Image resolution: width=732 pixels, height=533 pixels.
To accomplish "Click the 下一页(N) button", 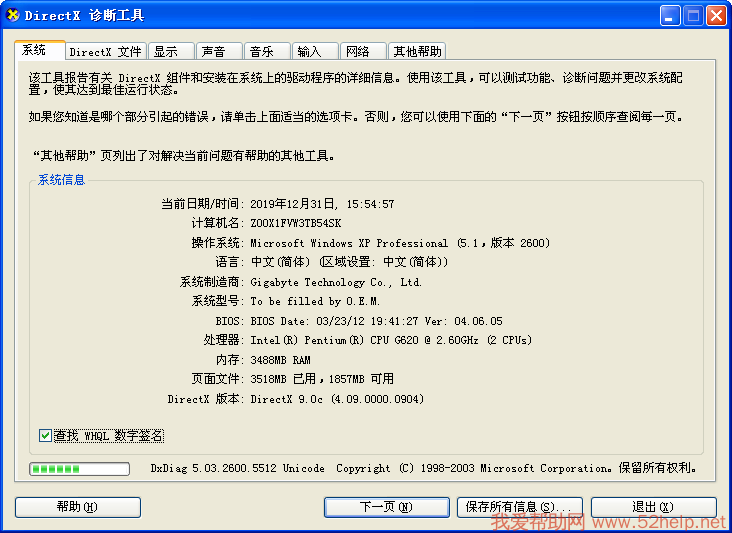I will [387, 507].
